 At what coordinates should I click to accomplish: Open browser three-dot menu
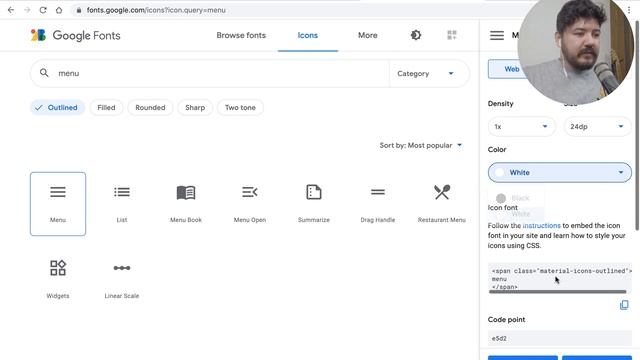(x=629, y=10)
